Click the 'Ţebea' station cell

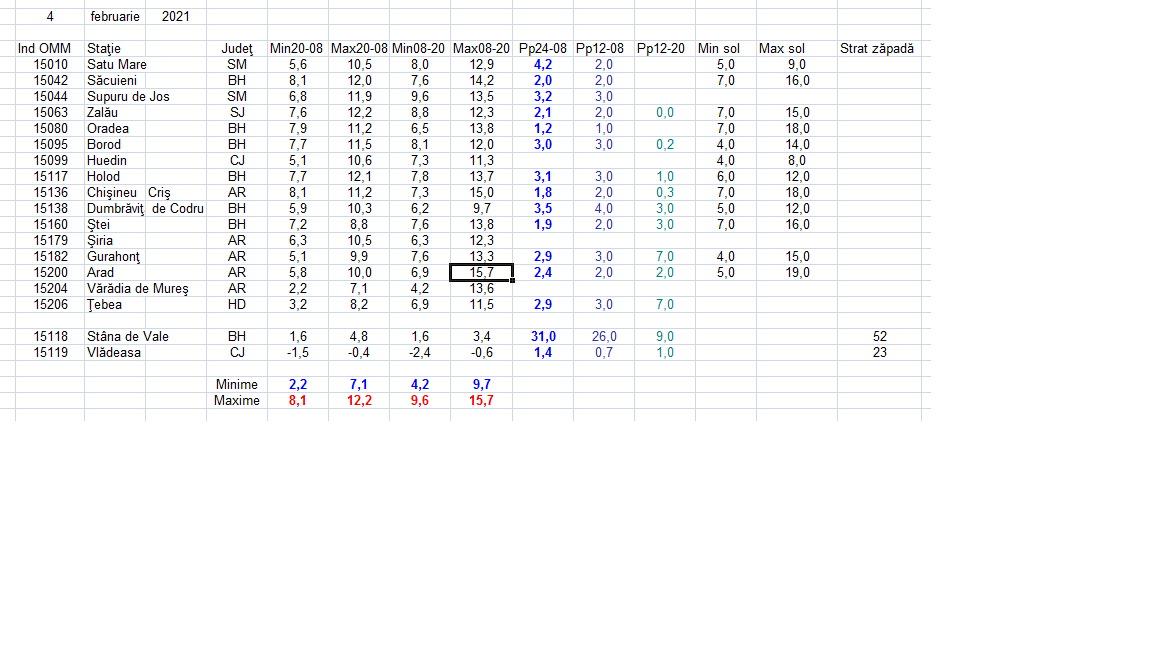click(115, 305)
